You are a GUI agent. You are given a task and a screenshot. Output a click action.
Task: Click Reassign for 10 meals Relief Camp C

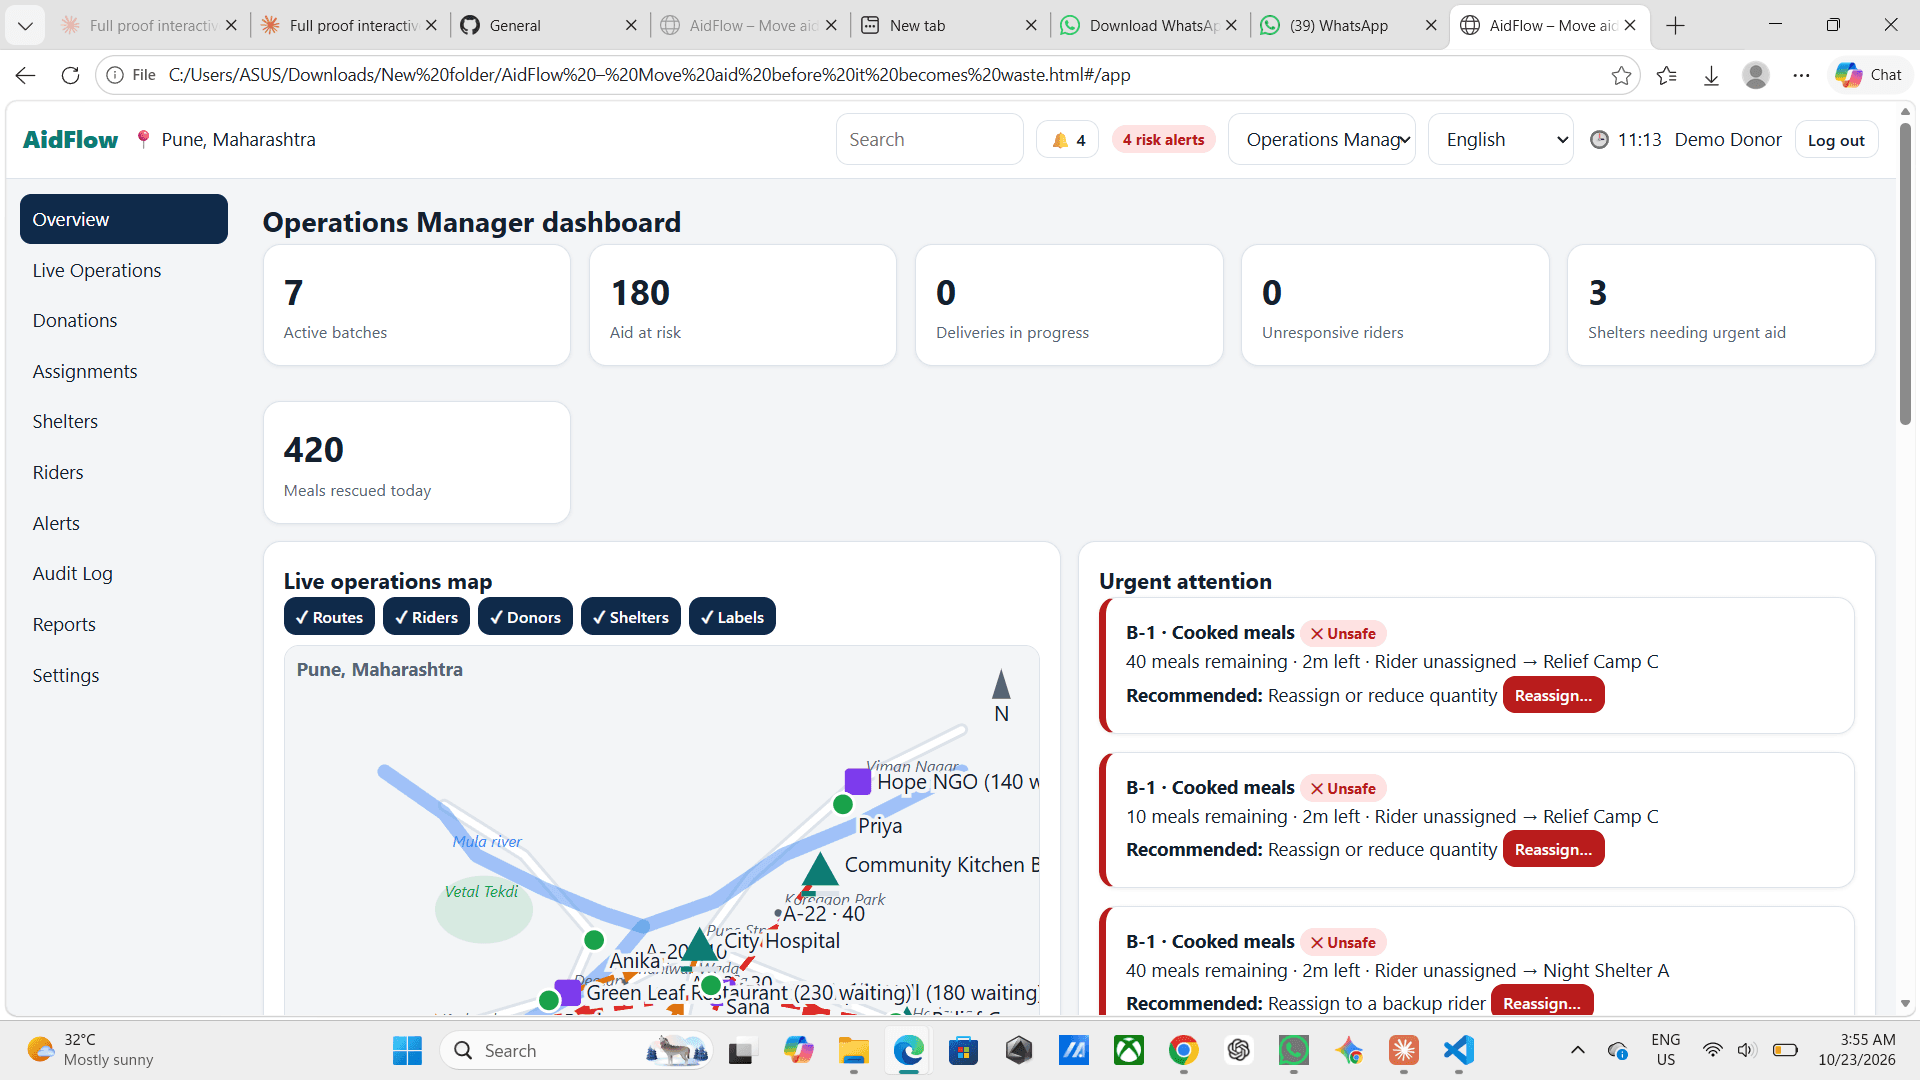click(1553, 849)
